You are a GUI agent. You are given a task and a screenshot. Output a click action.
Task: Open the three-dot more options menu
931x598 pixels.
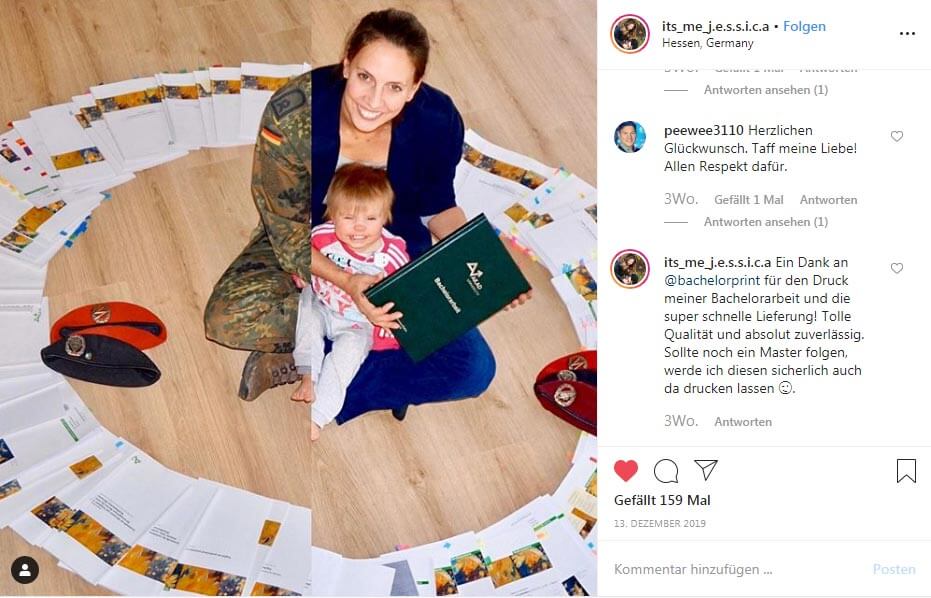point(907,33)
